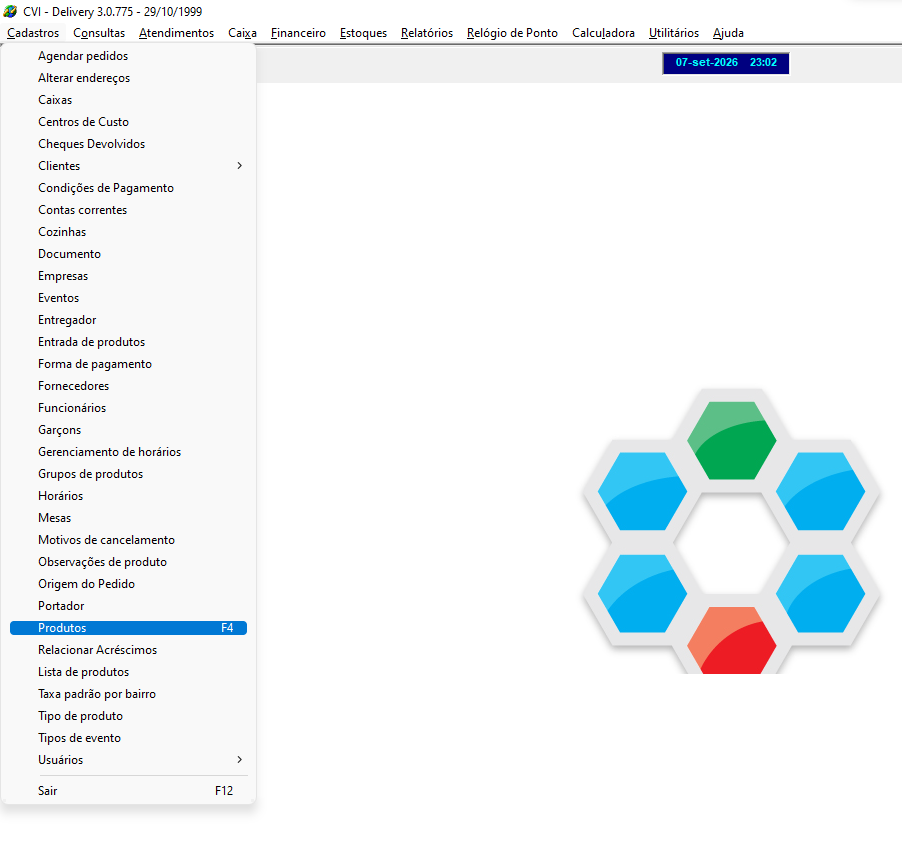Select Taxa padrão por bairro entry
Screen dimensions: 902x868
[x=128, y=694]
